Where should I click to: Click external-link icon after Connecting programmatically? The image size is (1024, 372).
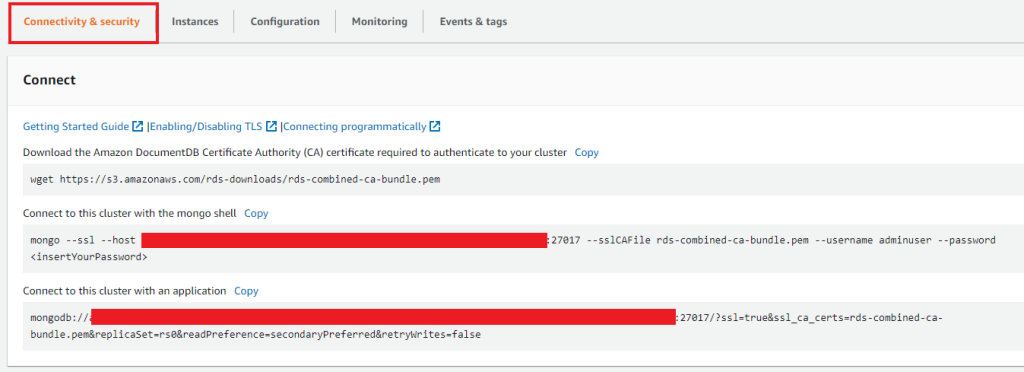tap(434, 126)
